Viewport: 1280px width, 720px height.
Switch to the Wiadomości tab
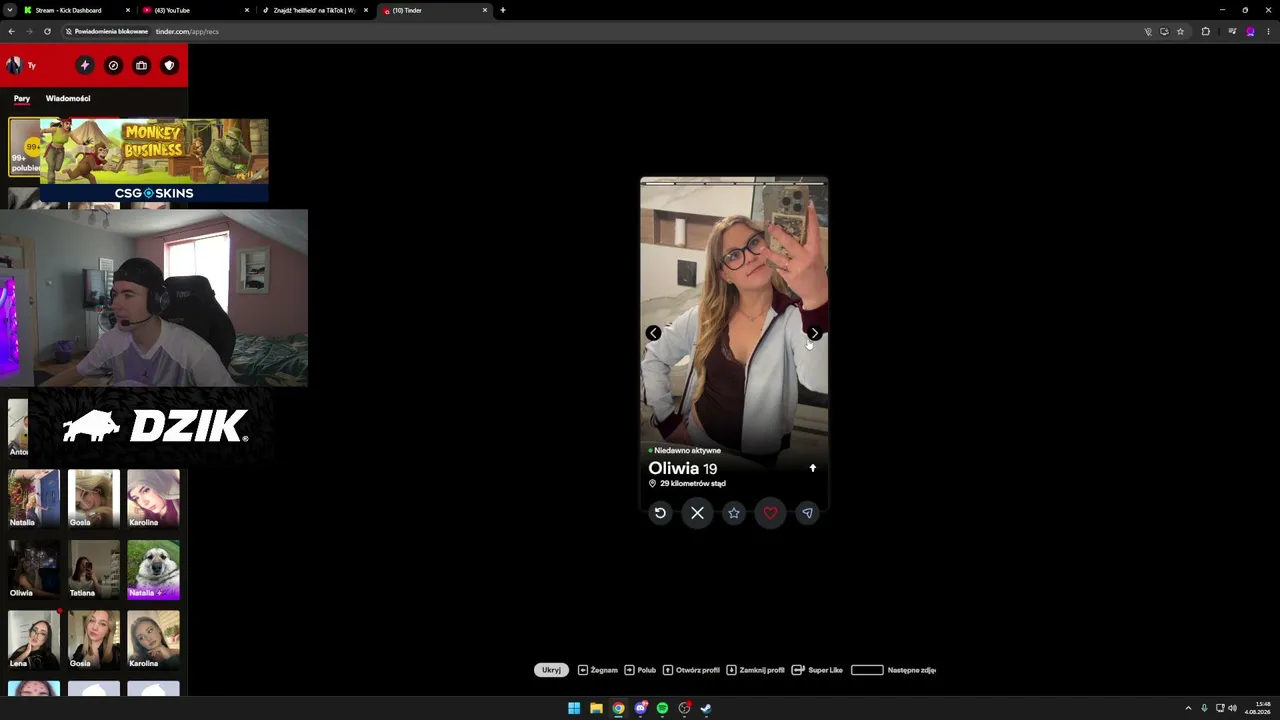click(x=68, y=98)
